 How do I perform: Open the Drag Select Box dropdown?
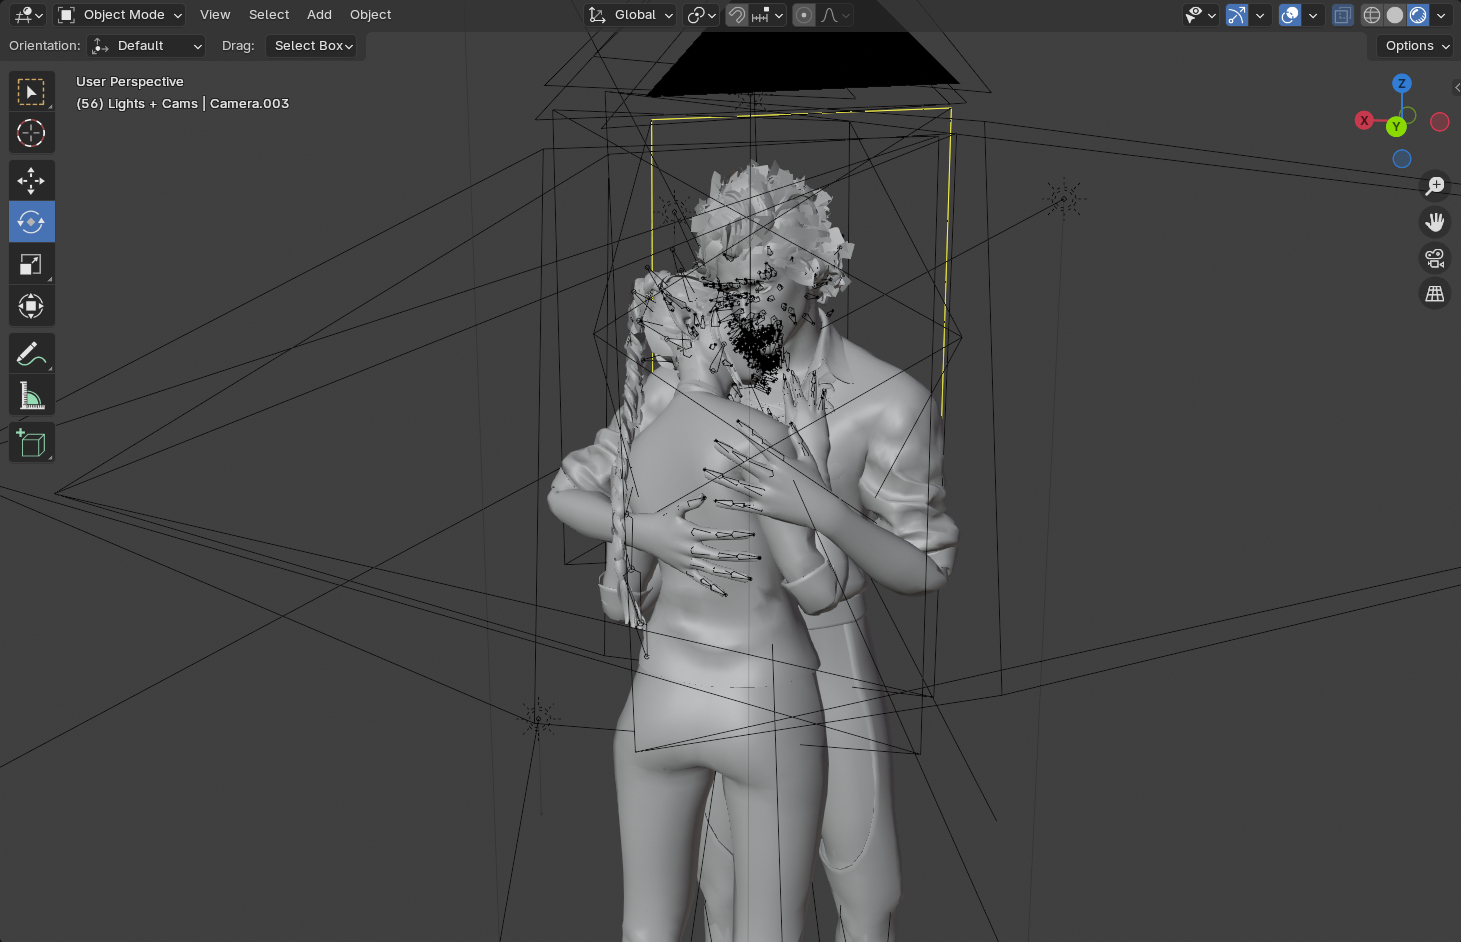click(x=312, y=46)
